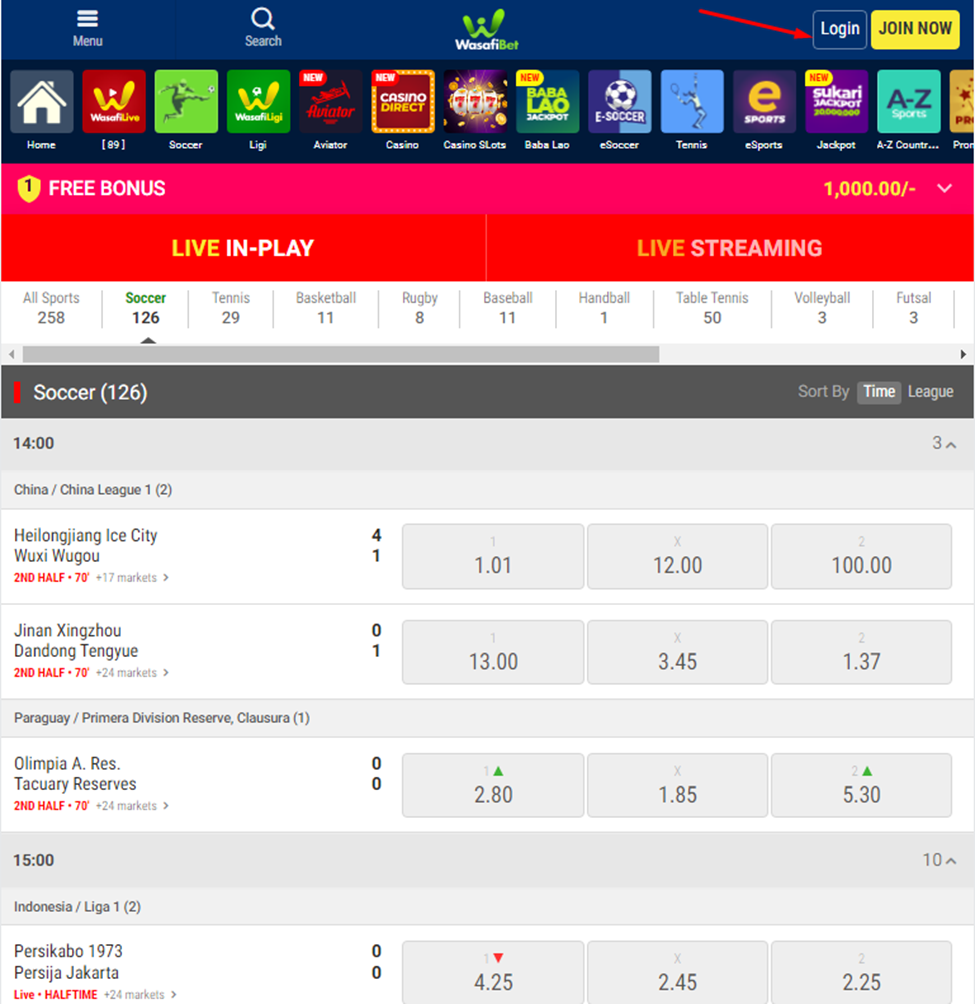The image size is (975, 1004).
Task: Bet on Jinan Xingzhou win at 13.00
Action: point(493,652)
